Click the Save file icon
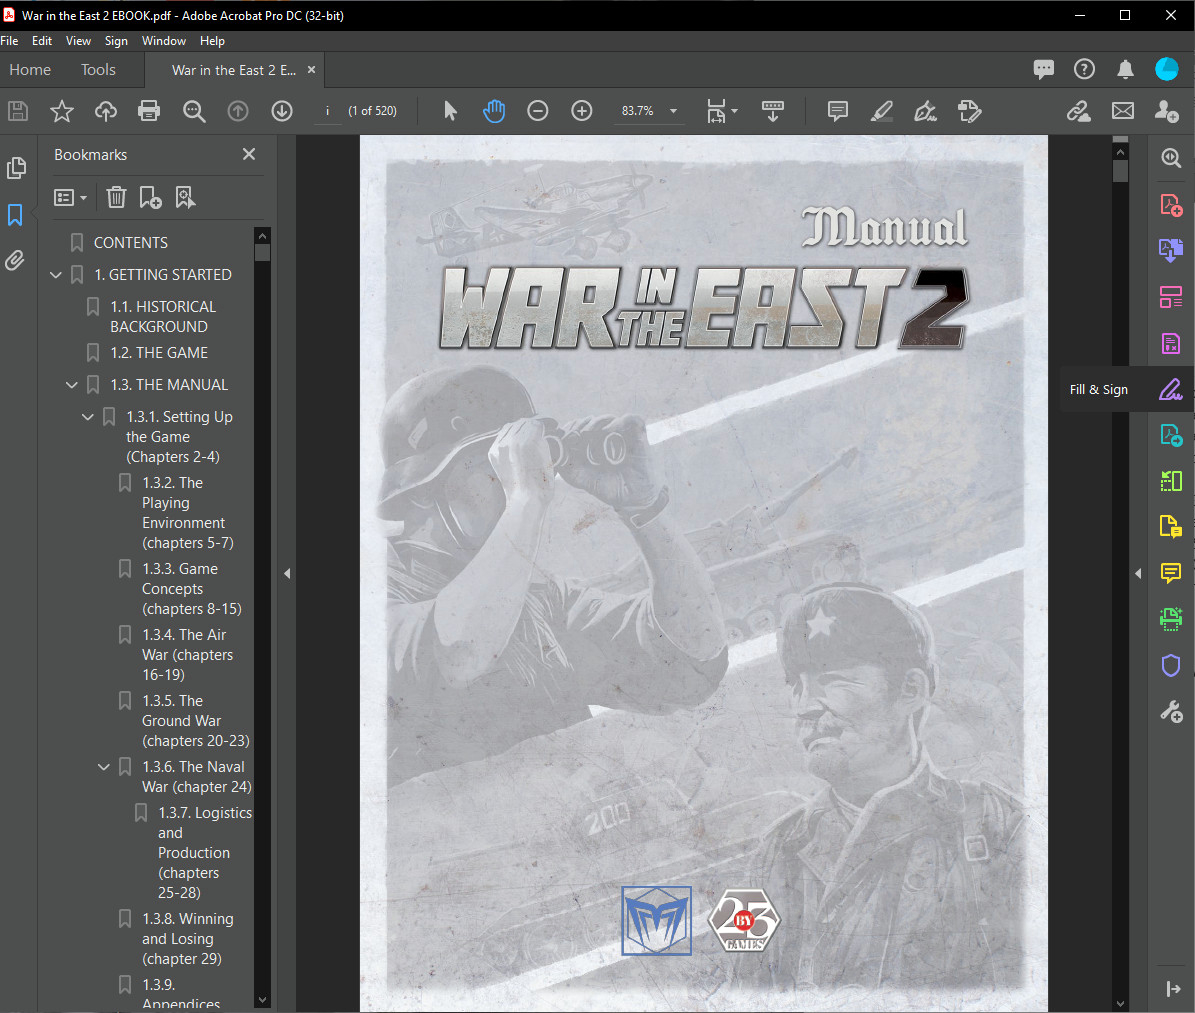This screenshot has width=1195, height=1013. [x=18, y=111]
